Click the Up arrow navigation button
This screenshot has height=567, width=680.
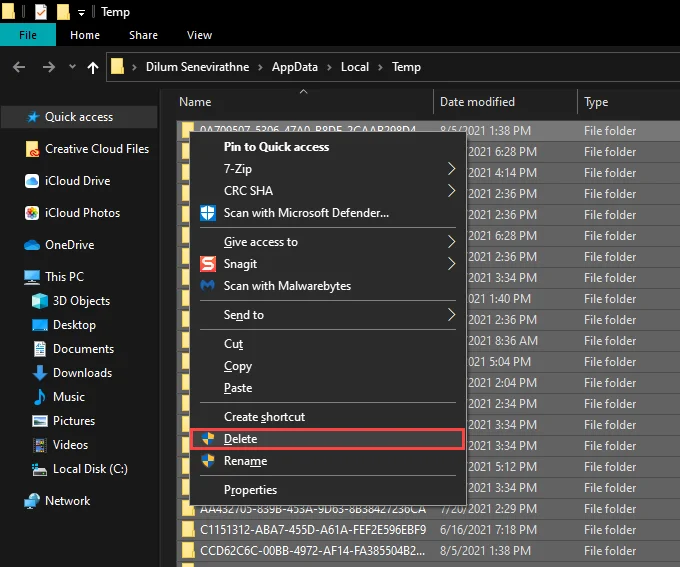[x=93, y=67]
